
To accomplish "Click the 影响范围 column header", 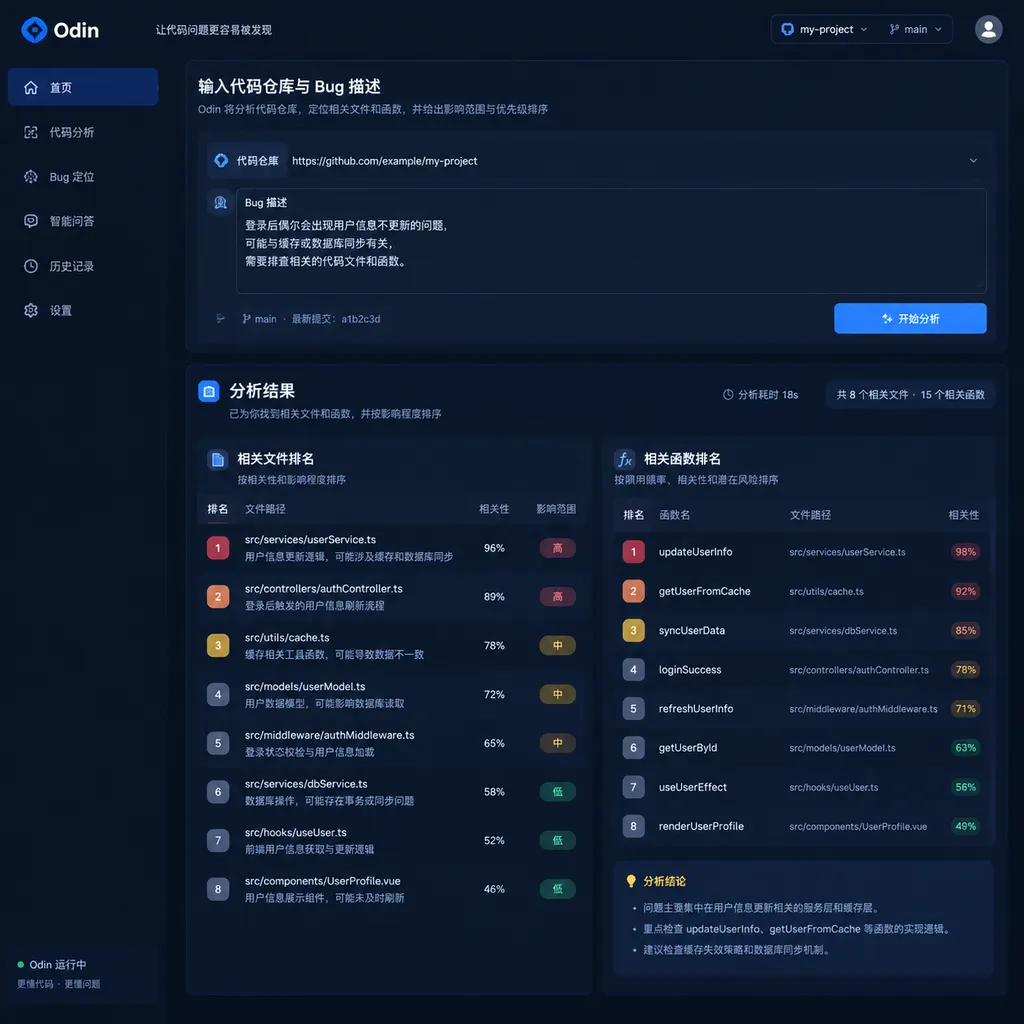I will (x=556, y=509).
